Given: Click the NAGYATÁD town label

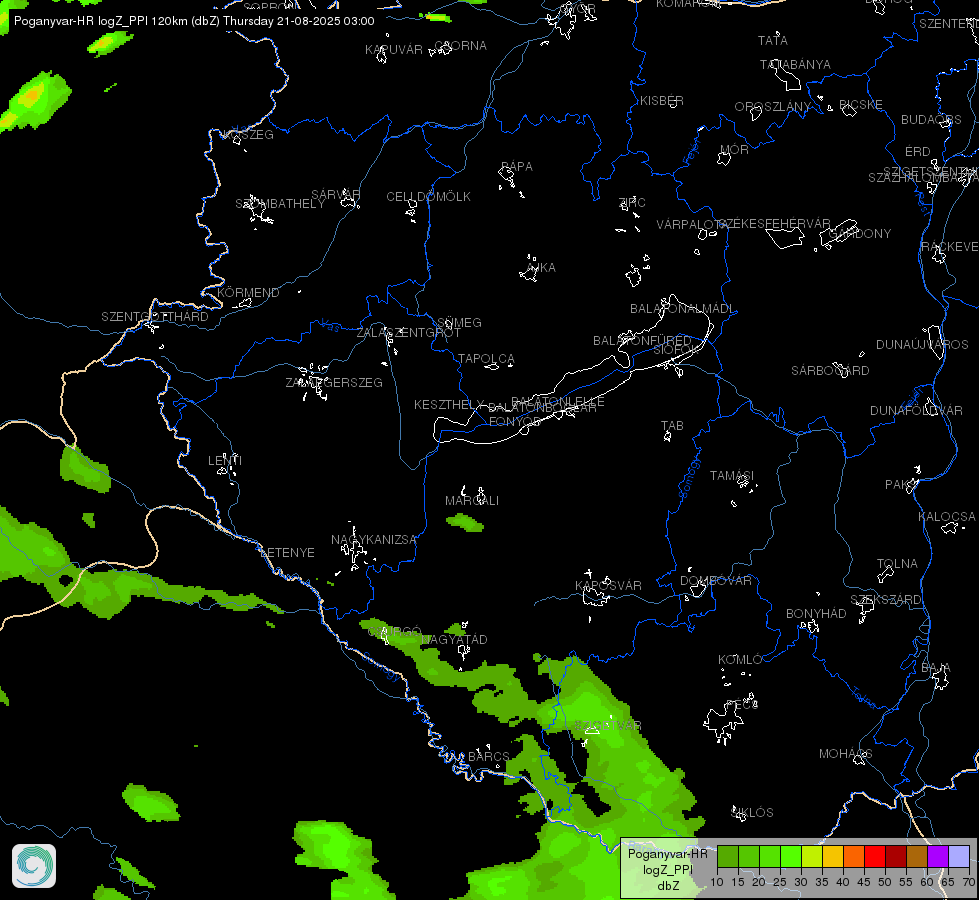Looking at the screenshot, I should point(454,640).
